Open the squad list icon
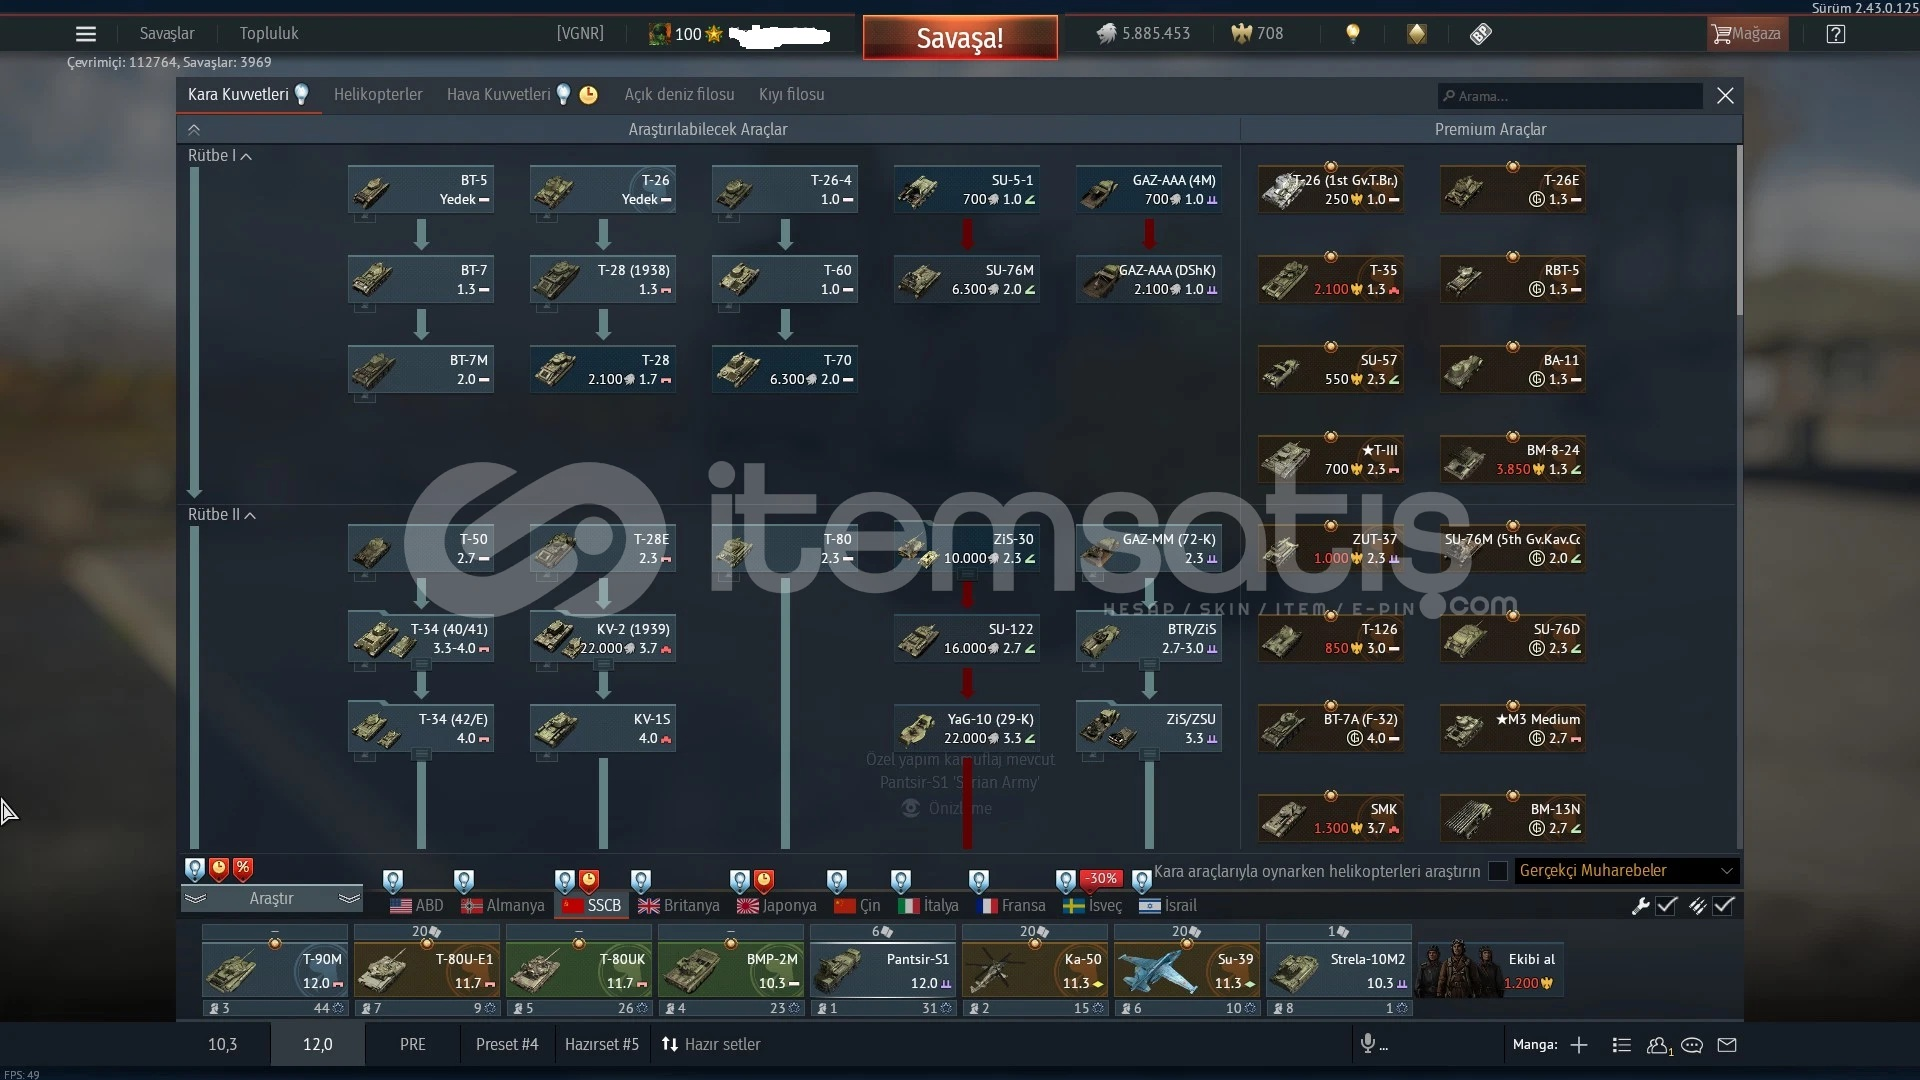 [x=1622, y=1045]
